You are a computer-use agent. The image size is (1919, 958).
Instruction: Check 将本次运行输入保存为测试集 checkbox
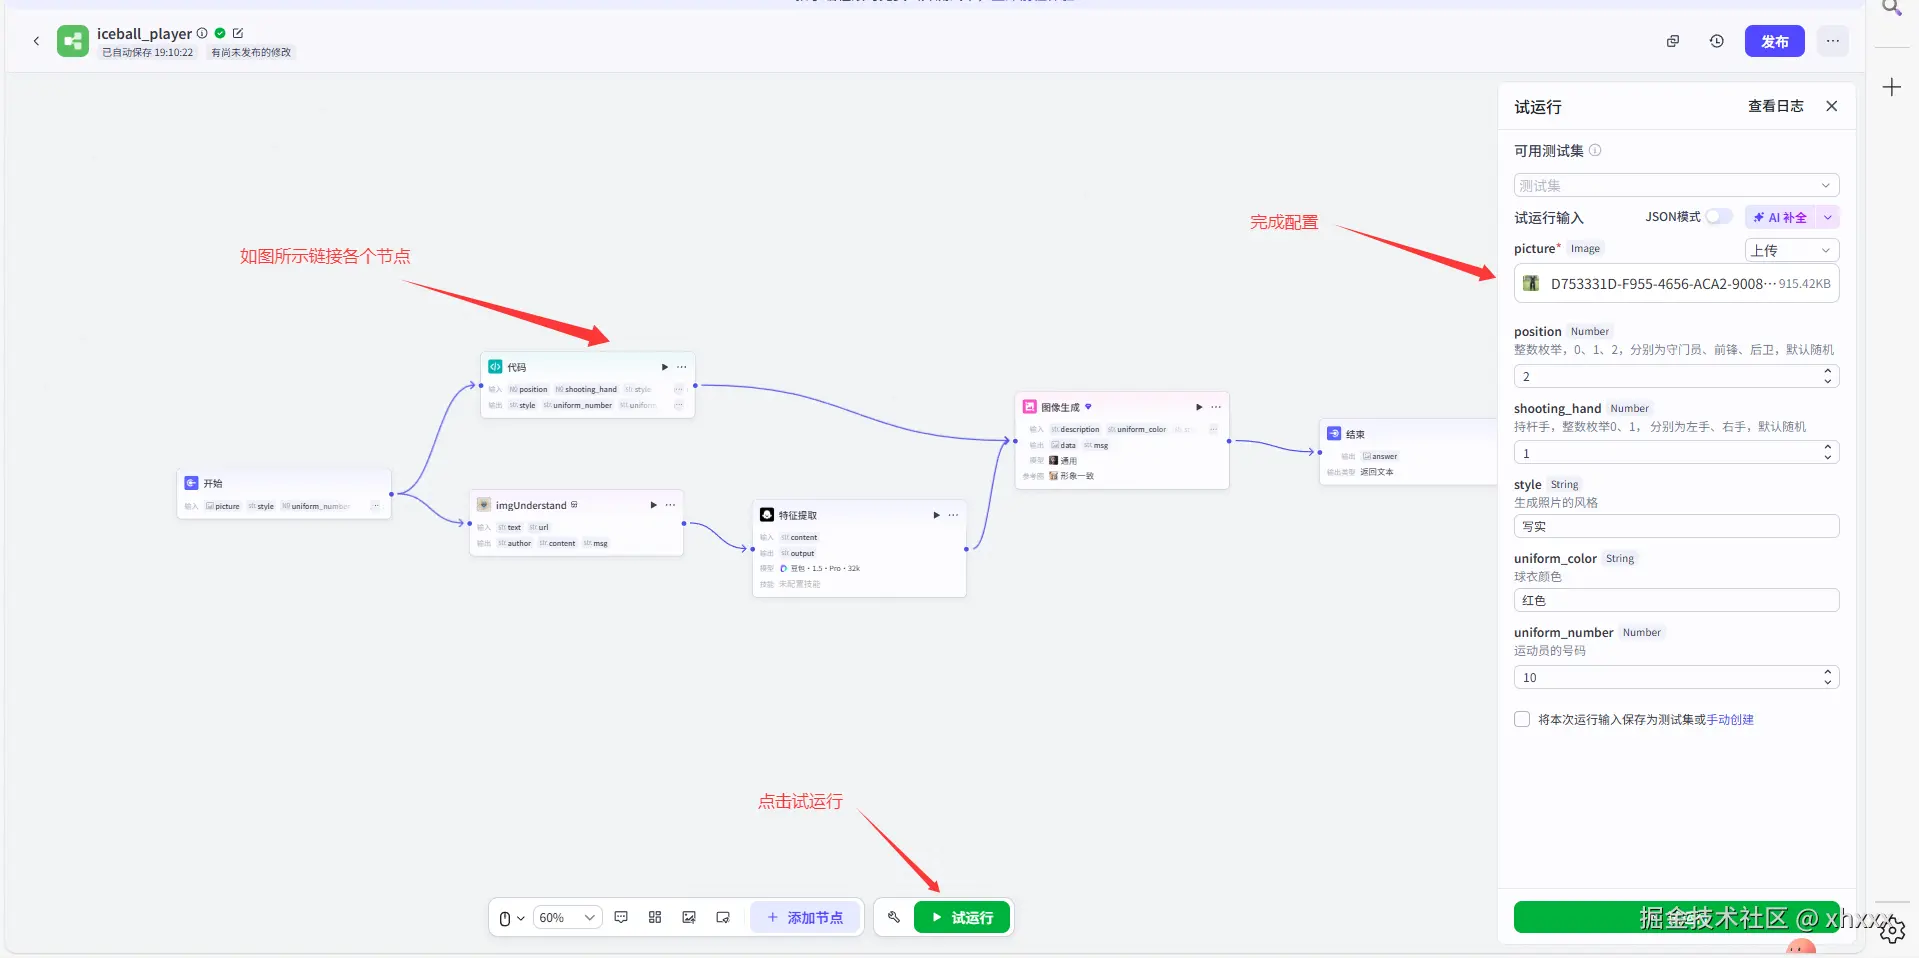[x=1522, y=719]
